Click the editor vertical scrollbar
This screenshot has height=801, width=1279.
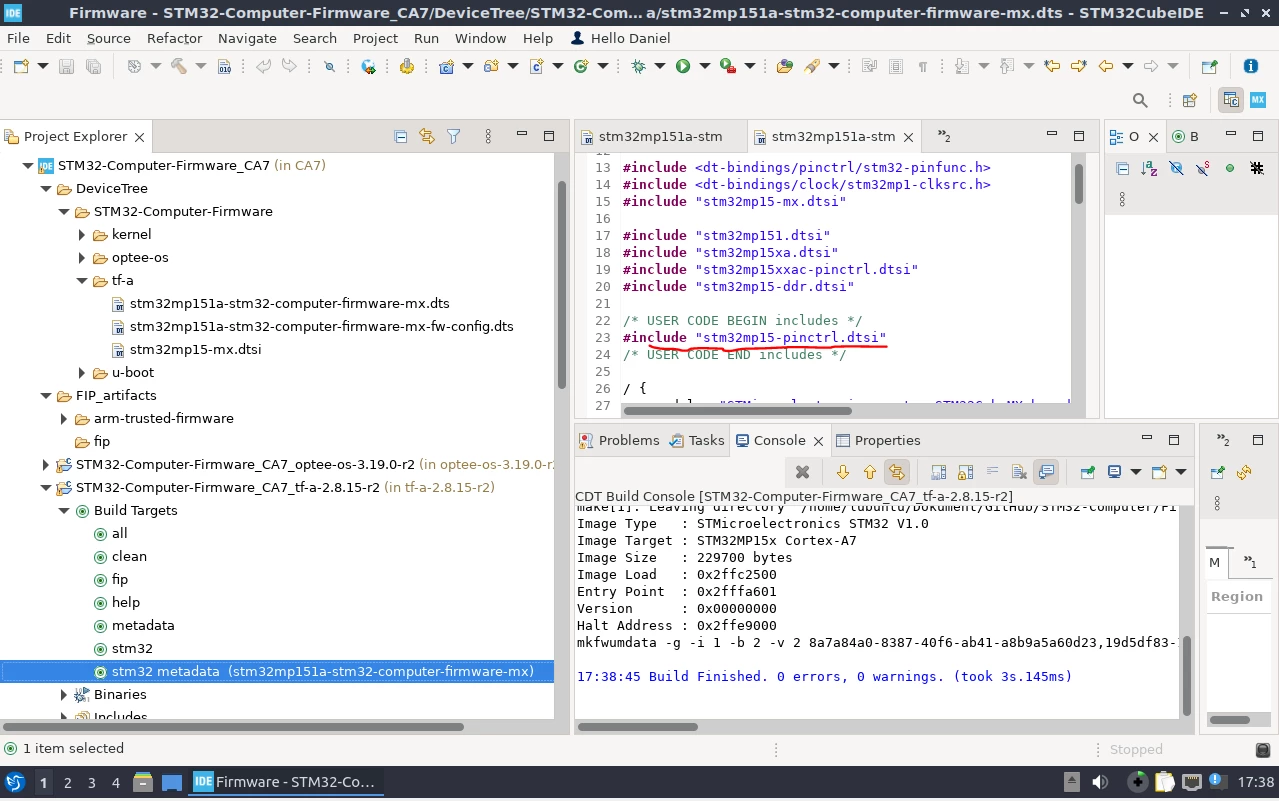[1079, 184]
